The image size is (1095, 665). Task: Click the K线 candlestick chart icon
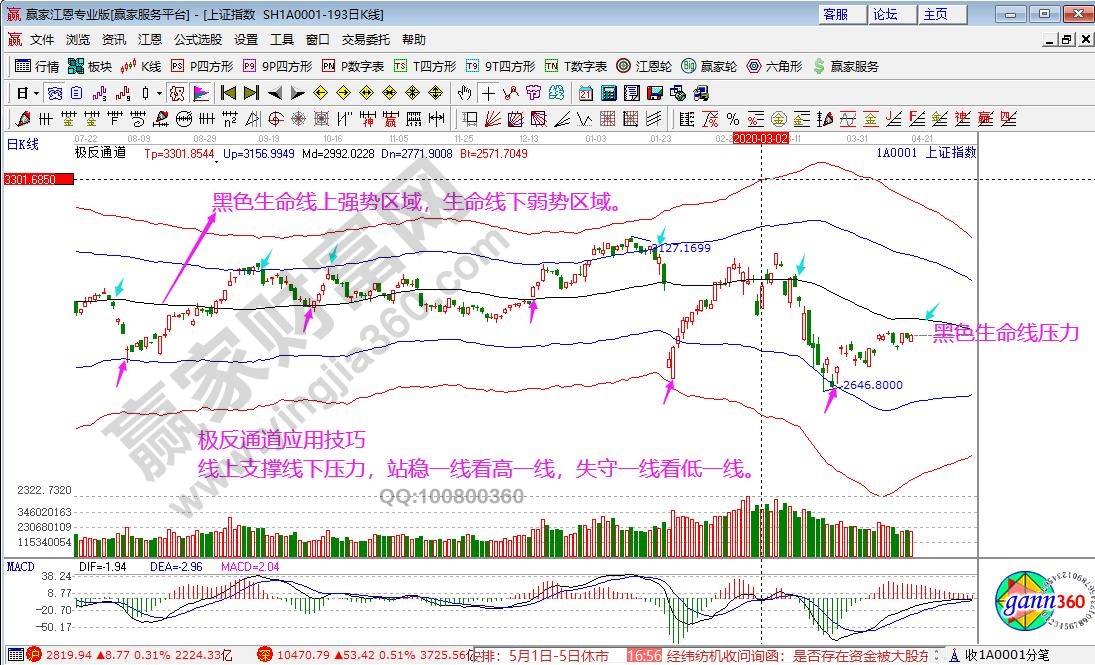pyautogui.click(x=141, y=66)
